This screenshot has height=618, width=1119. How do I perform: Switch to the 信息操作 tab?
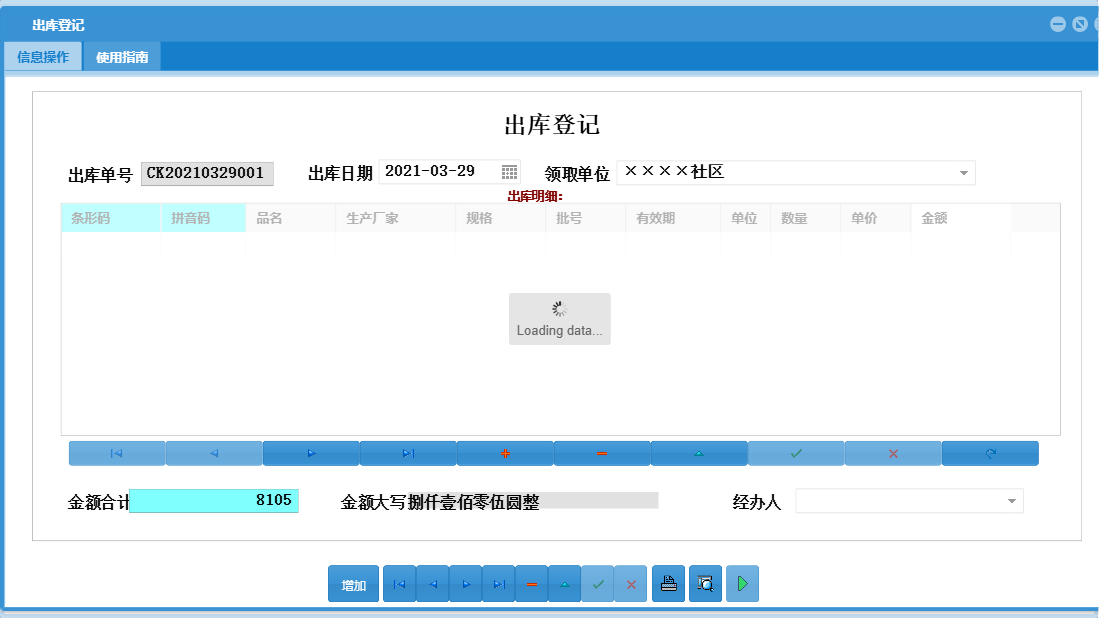[x=42, y=56]
